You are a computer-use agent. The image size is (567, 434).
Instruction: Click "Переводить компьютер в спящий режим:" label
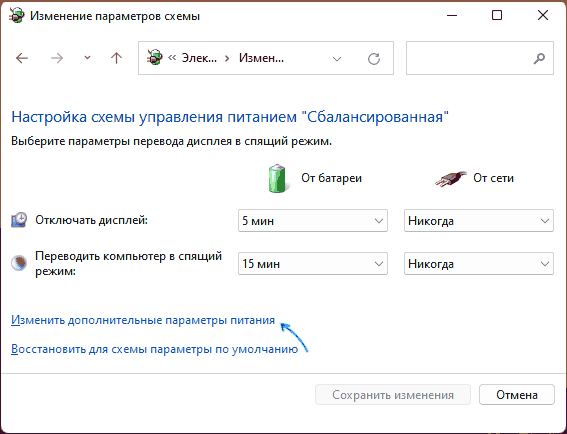click(128, 263)
